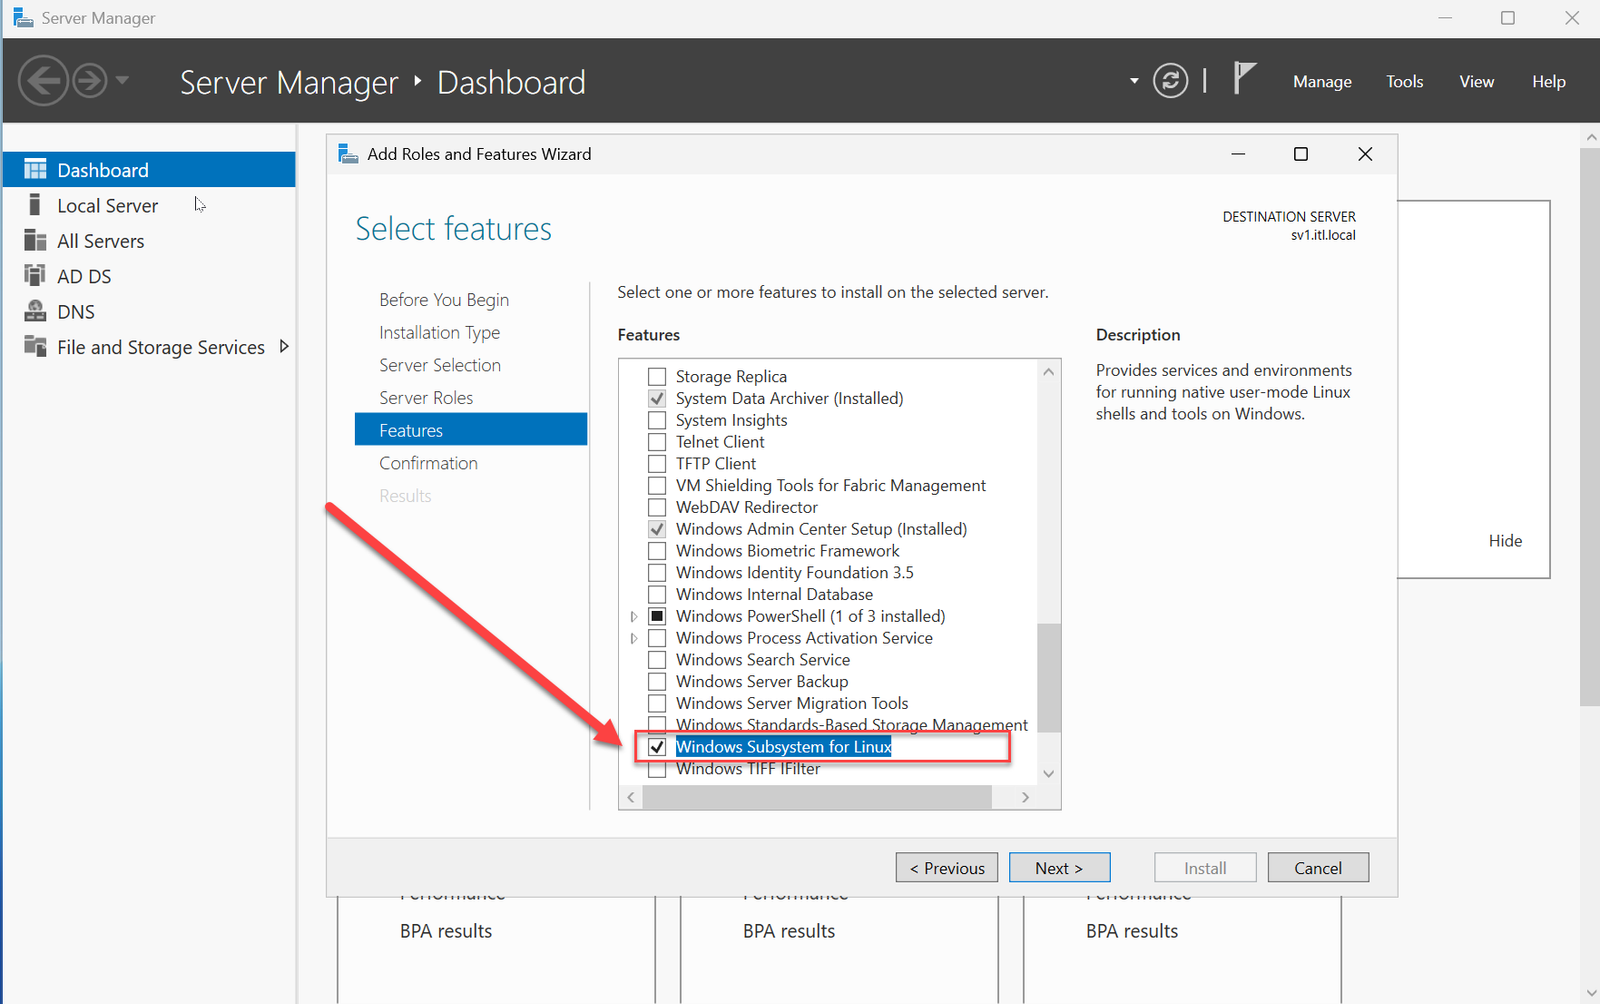
Task: Check the Windows Server Backup feature
Action: tap(657, 681)
